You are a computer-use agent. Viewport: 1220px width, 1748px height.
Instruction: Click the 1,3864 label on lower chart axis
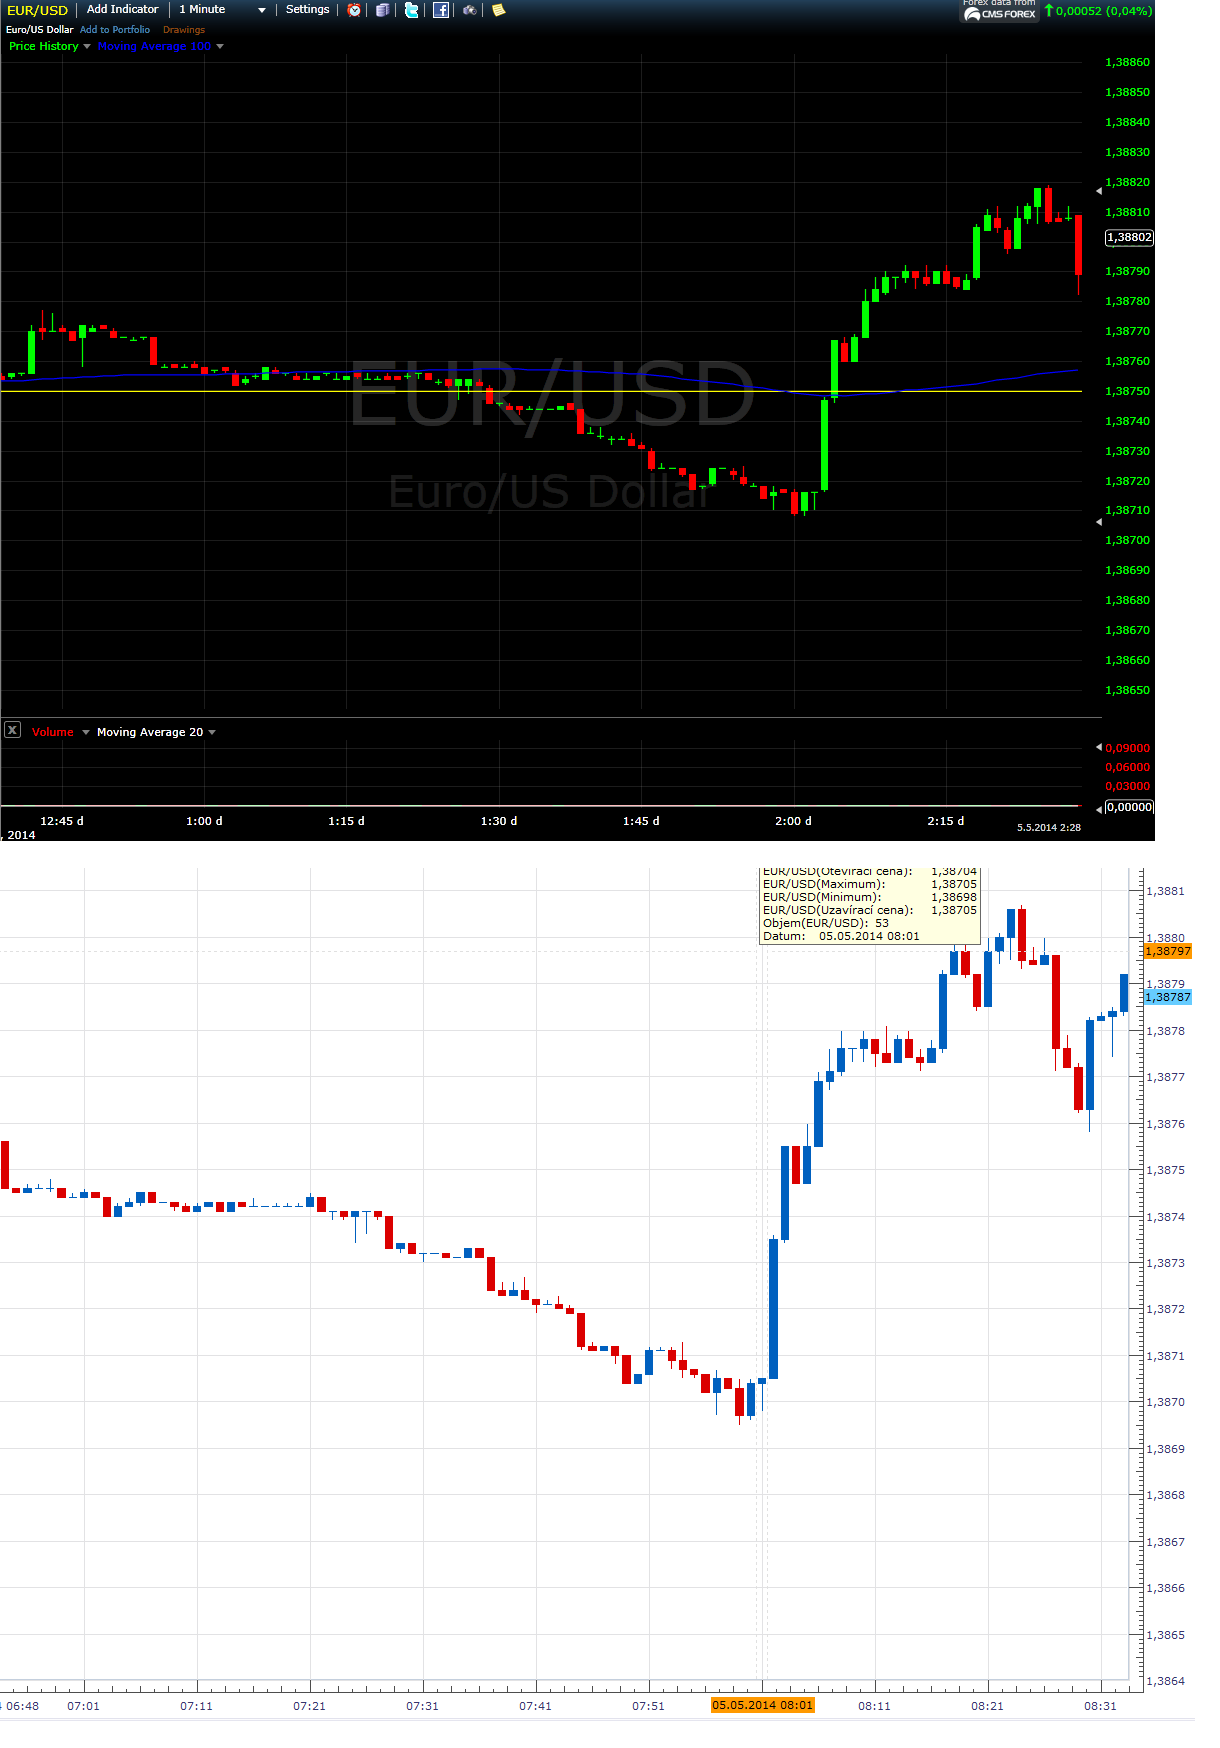click(1165, 1682)
